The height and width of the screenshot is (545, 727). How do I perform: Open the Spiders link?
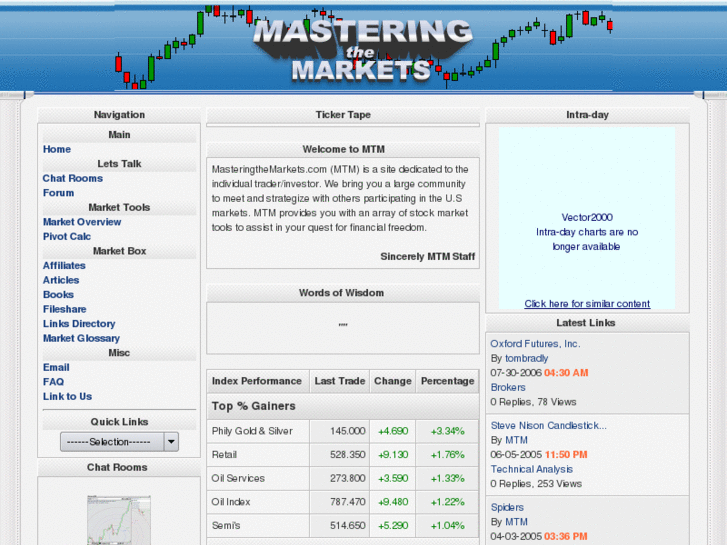coord(507,507)
